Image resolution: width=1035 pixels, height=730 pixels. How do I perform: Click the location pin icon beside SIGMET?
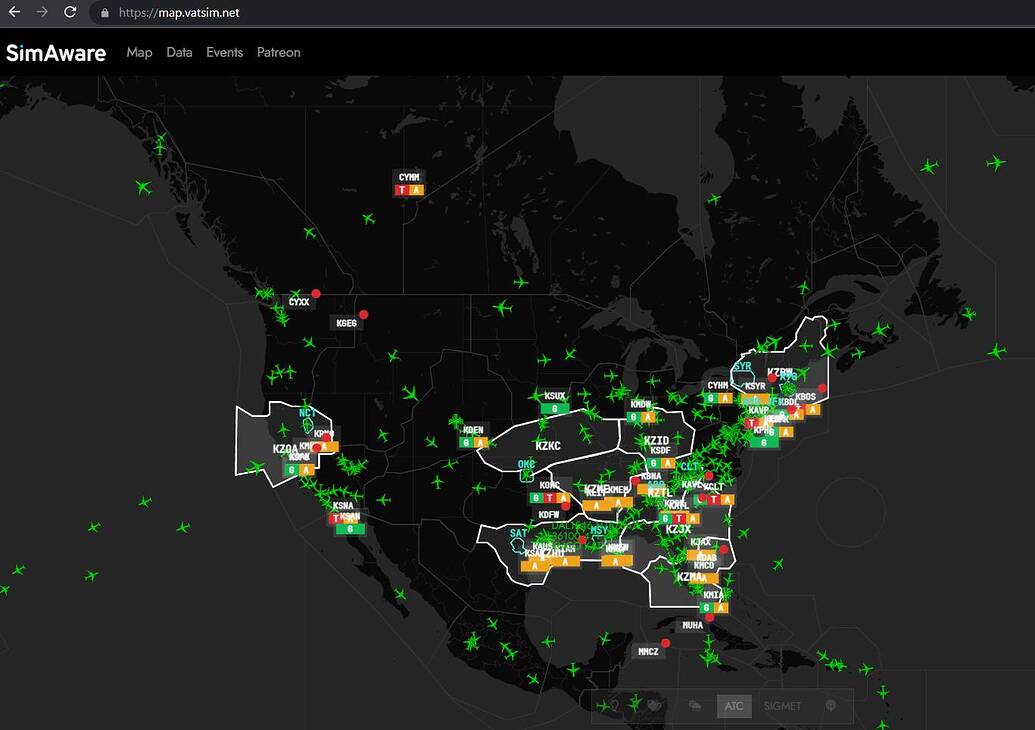point(831,705)
